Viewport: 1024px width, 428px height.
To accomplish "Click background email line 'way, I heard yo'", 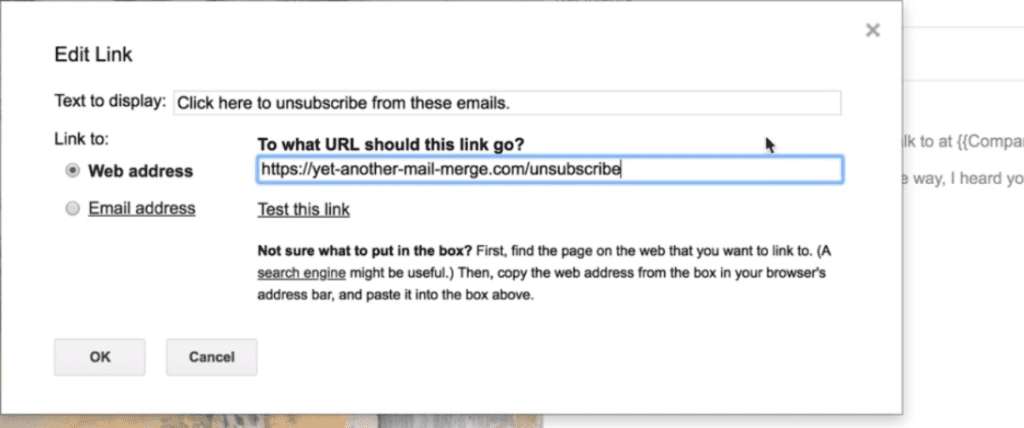I will 963,178.
